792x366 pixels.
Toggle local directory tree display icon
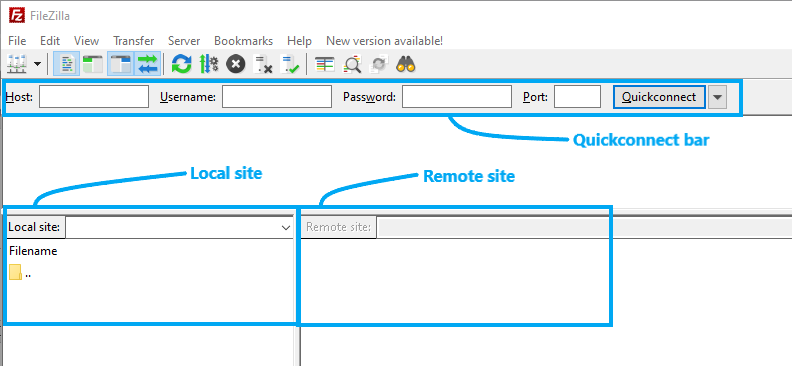coord(93,64)
